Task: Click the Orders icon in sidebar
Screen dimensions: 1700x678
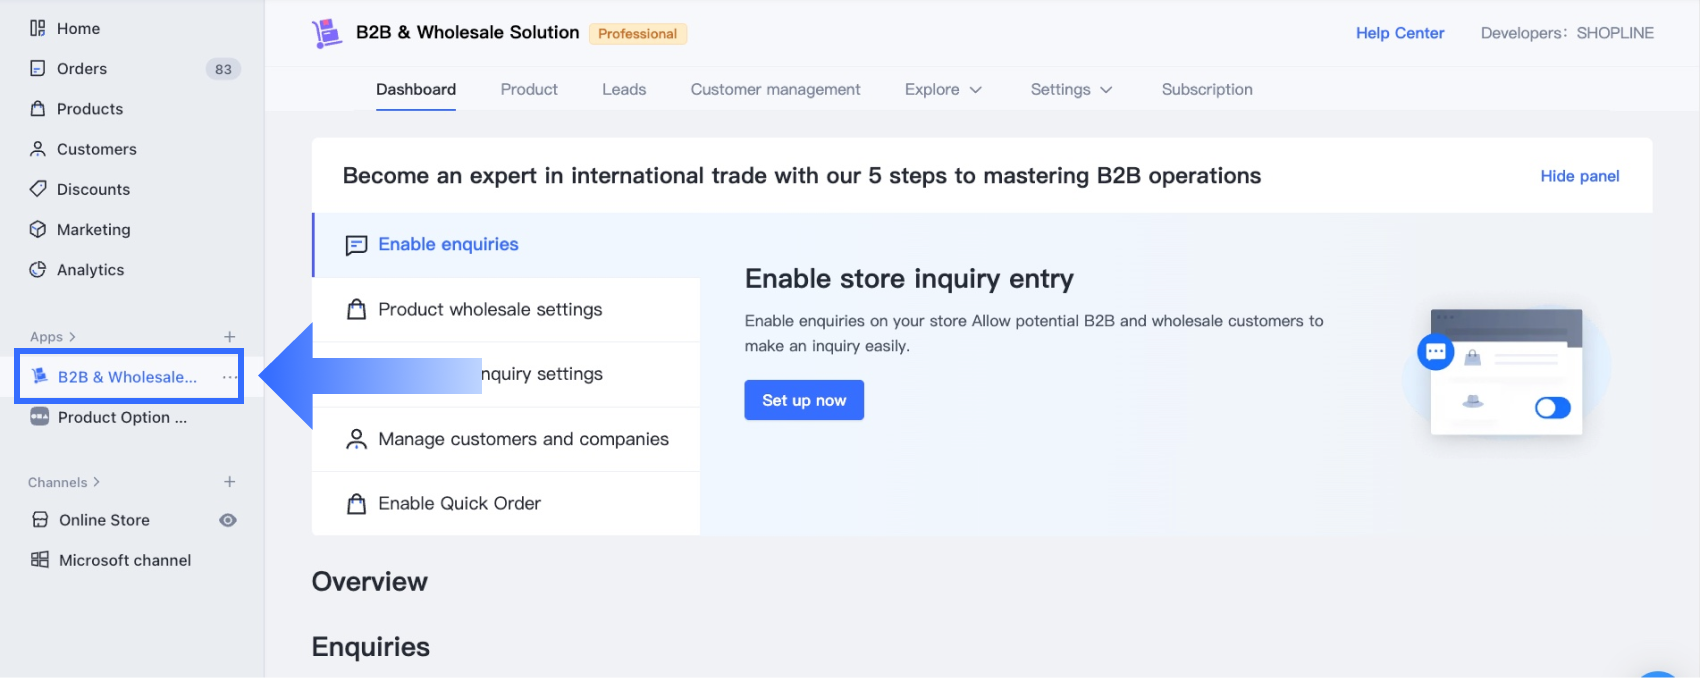Action: coord(38,69)
